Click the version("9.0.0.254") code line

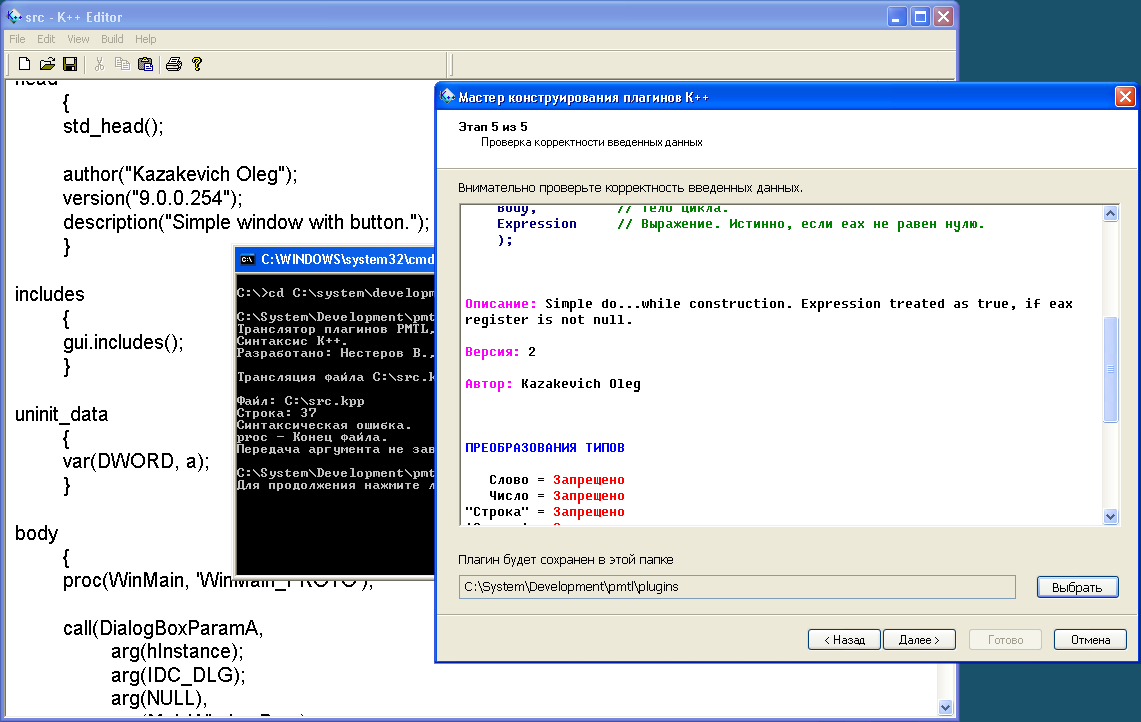coord(153,198)
